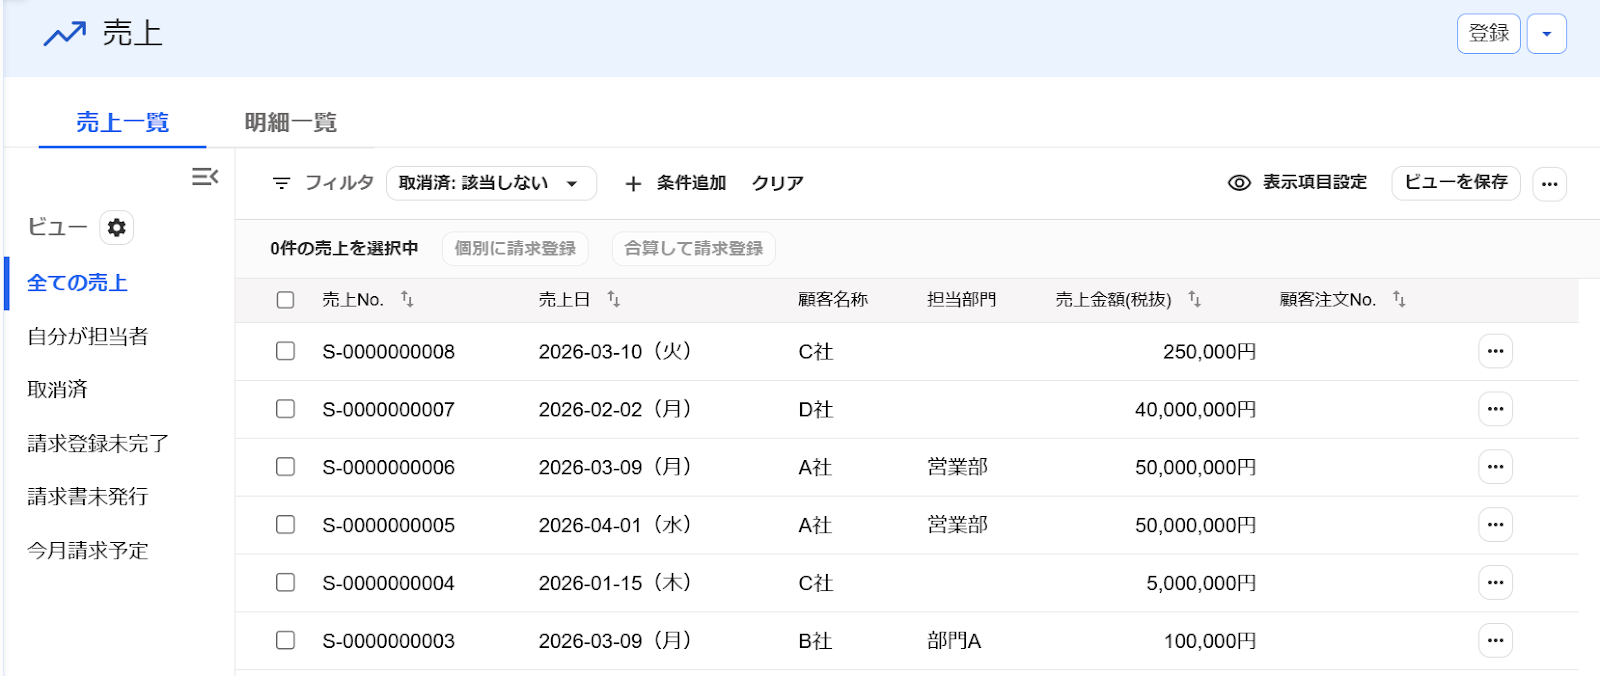The width and height of the screenshot is (1600, 676).
Task: Open row menu for S-0000000008
Action: tap(1495, 351)
